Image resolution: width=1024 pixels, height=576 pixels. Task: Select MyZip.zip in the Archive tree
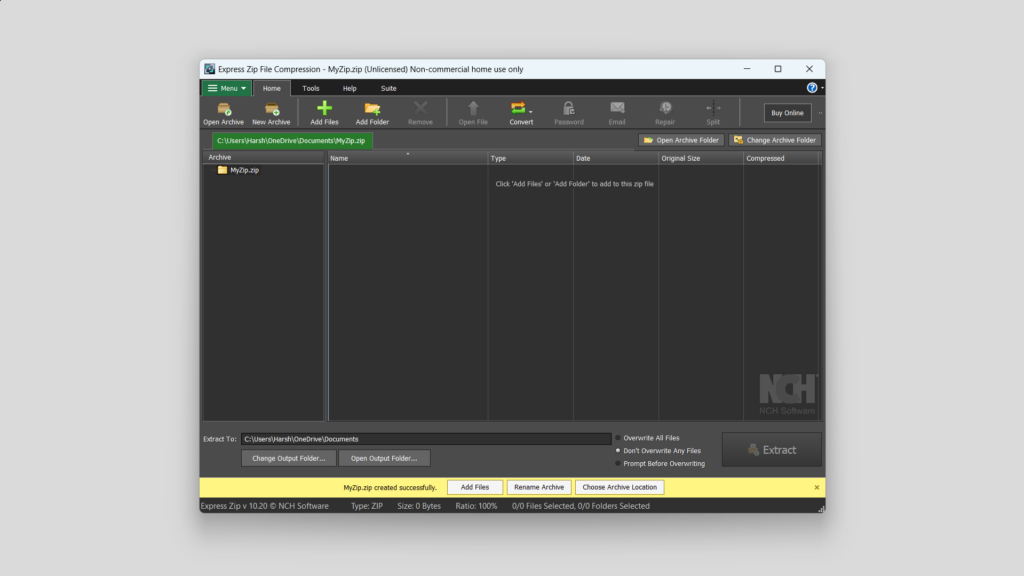pyautogui.click(x=244, y=170)
